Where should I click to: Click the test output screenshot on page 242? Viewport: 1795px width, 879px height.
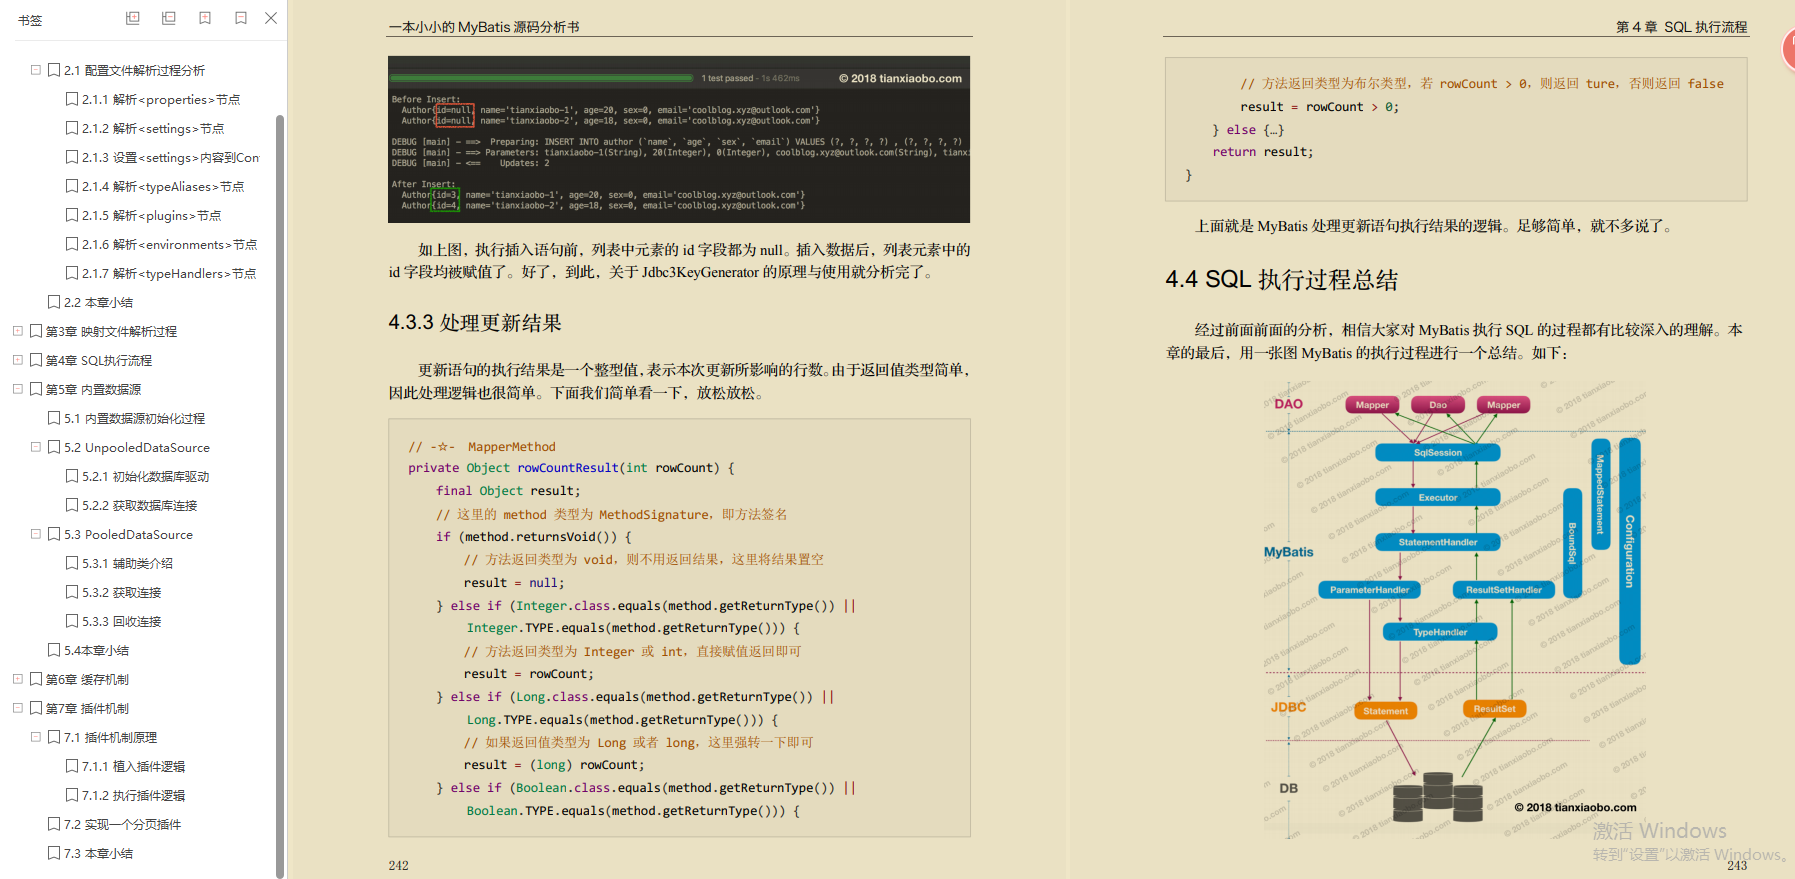click(x=679, y=139)
